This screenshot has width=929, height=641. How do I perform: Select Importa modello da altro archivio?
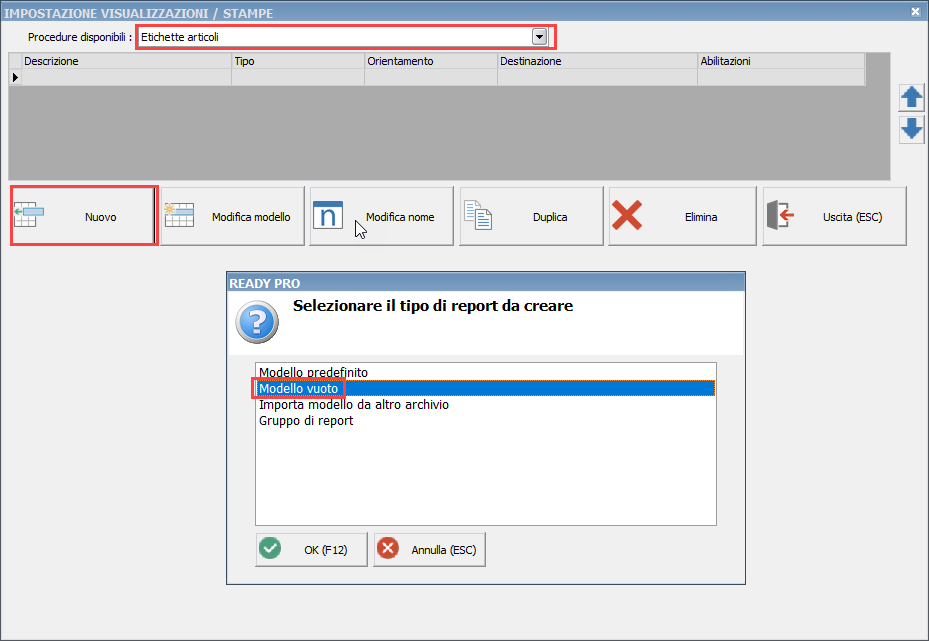tap(485, 404)
